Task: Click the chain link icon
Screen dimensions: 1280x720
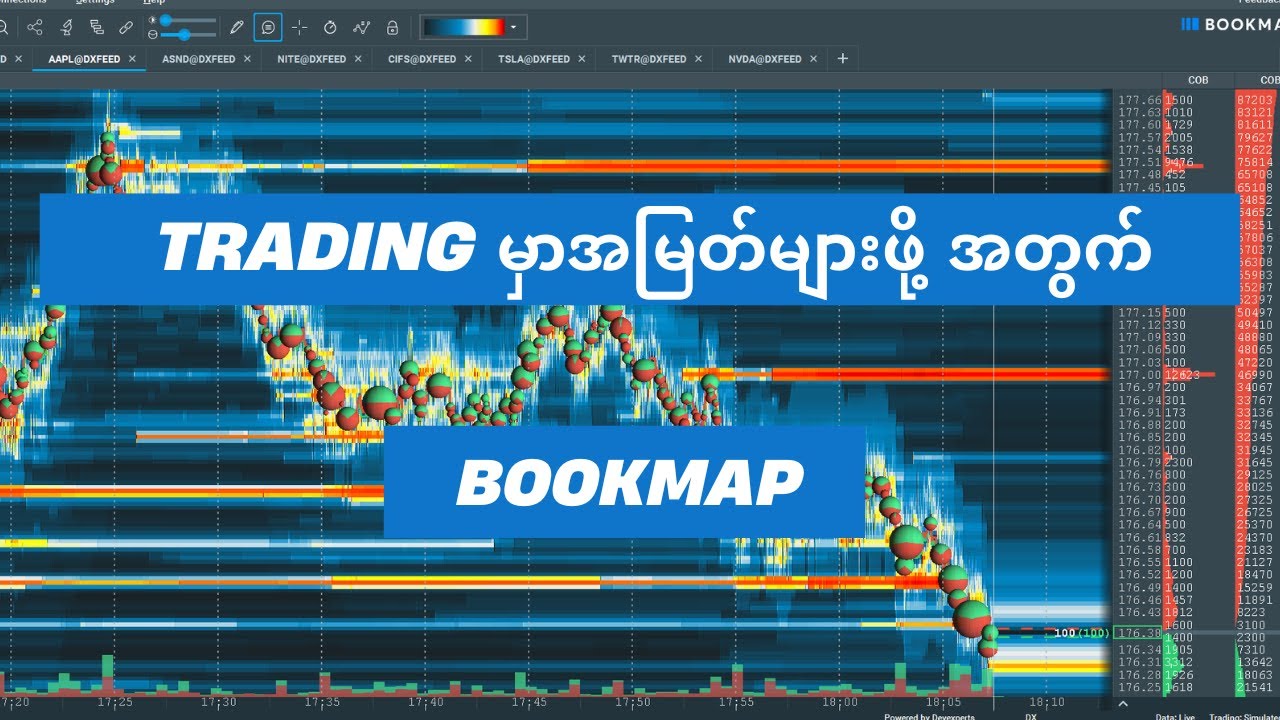Action: pos(126,27)
